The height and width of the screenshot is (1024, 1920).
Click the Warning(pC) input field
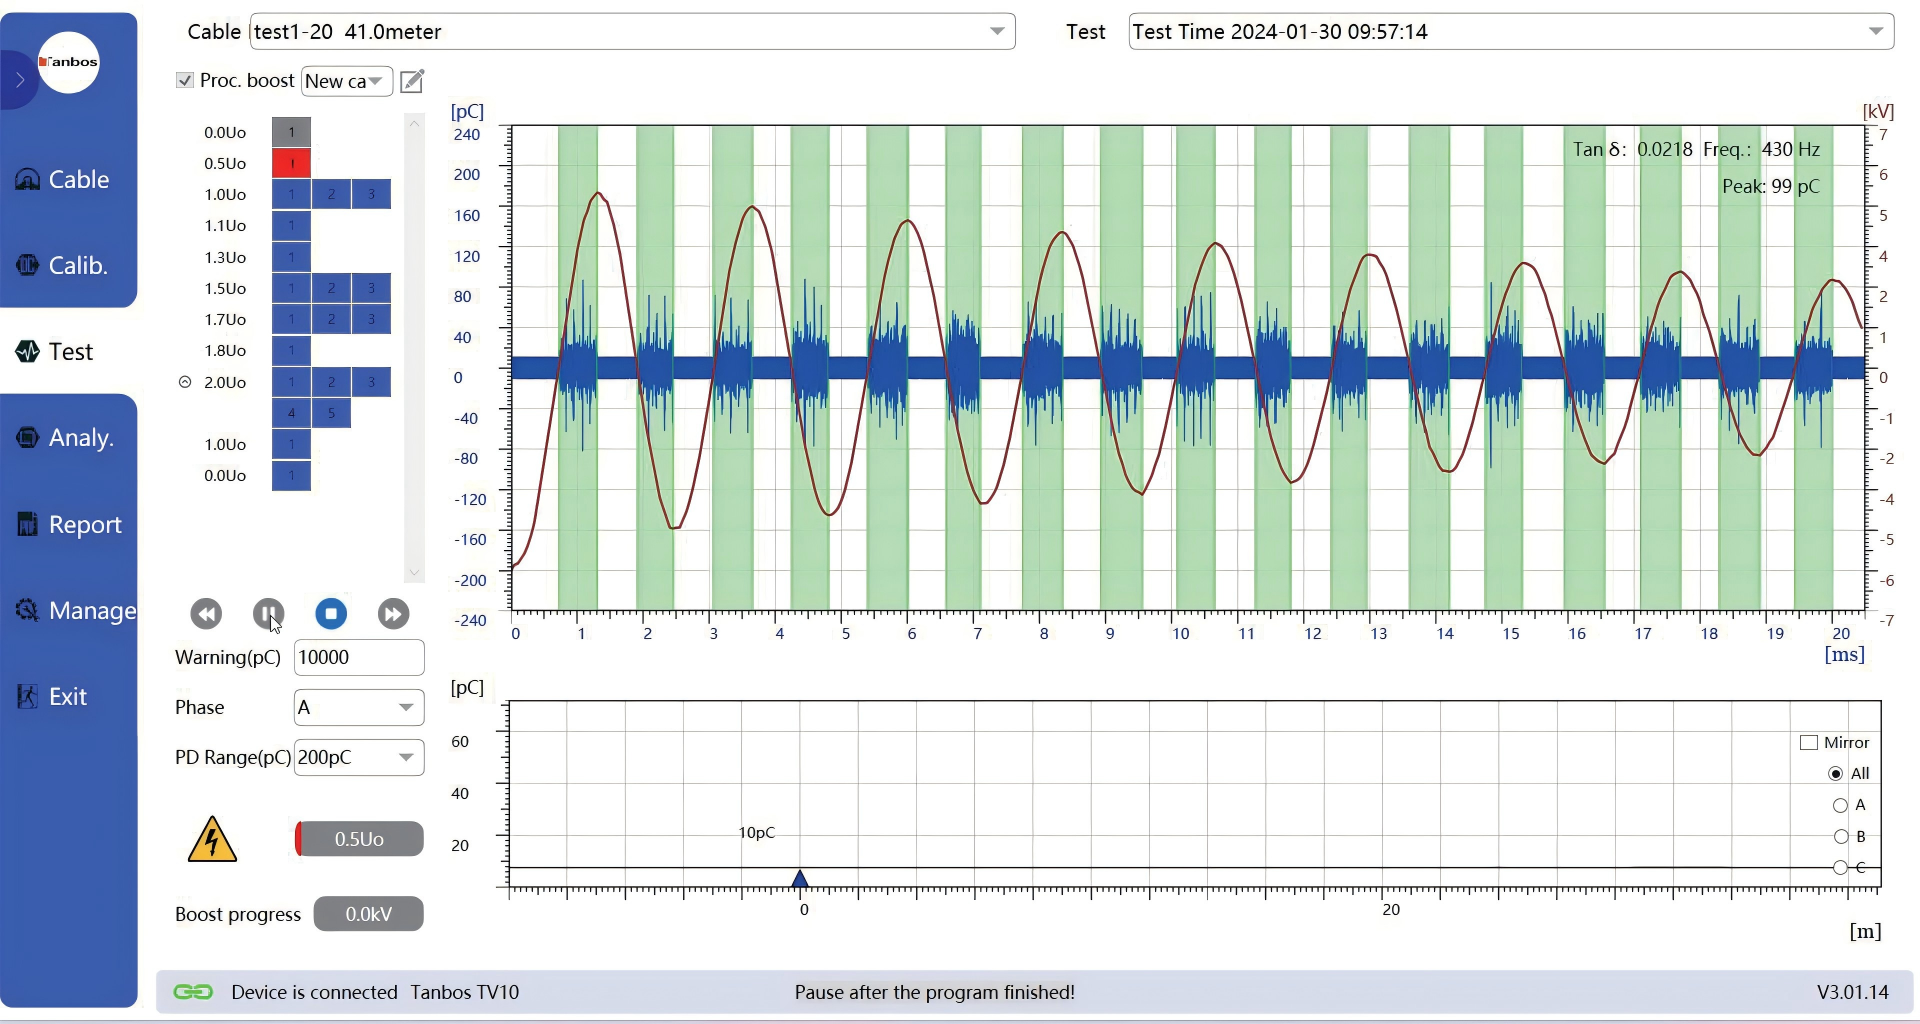pyautogui.click(x=358, y=657)
